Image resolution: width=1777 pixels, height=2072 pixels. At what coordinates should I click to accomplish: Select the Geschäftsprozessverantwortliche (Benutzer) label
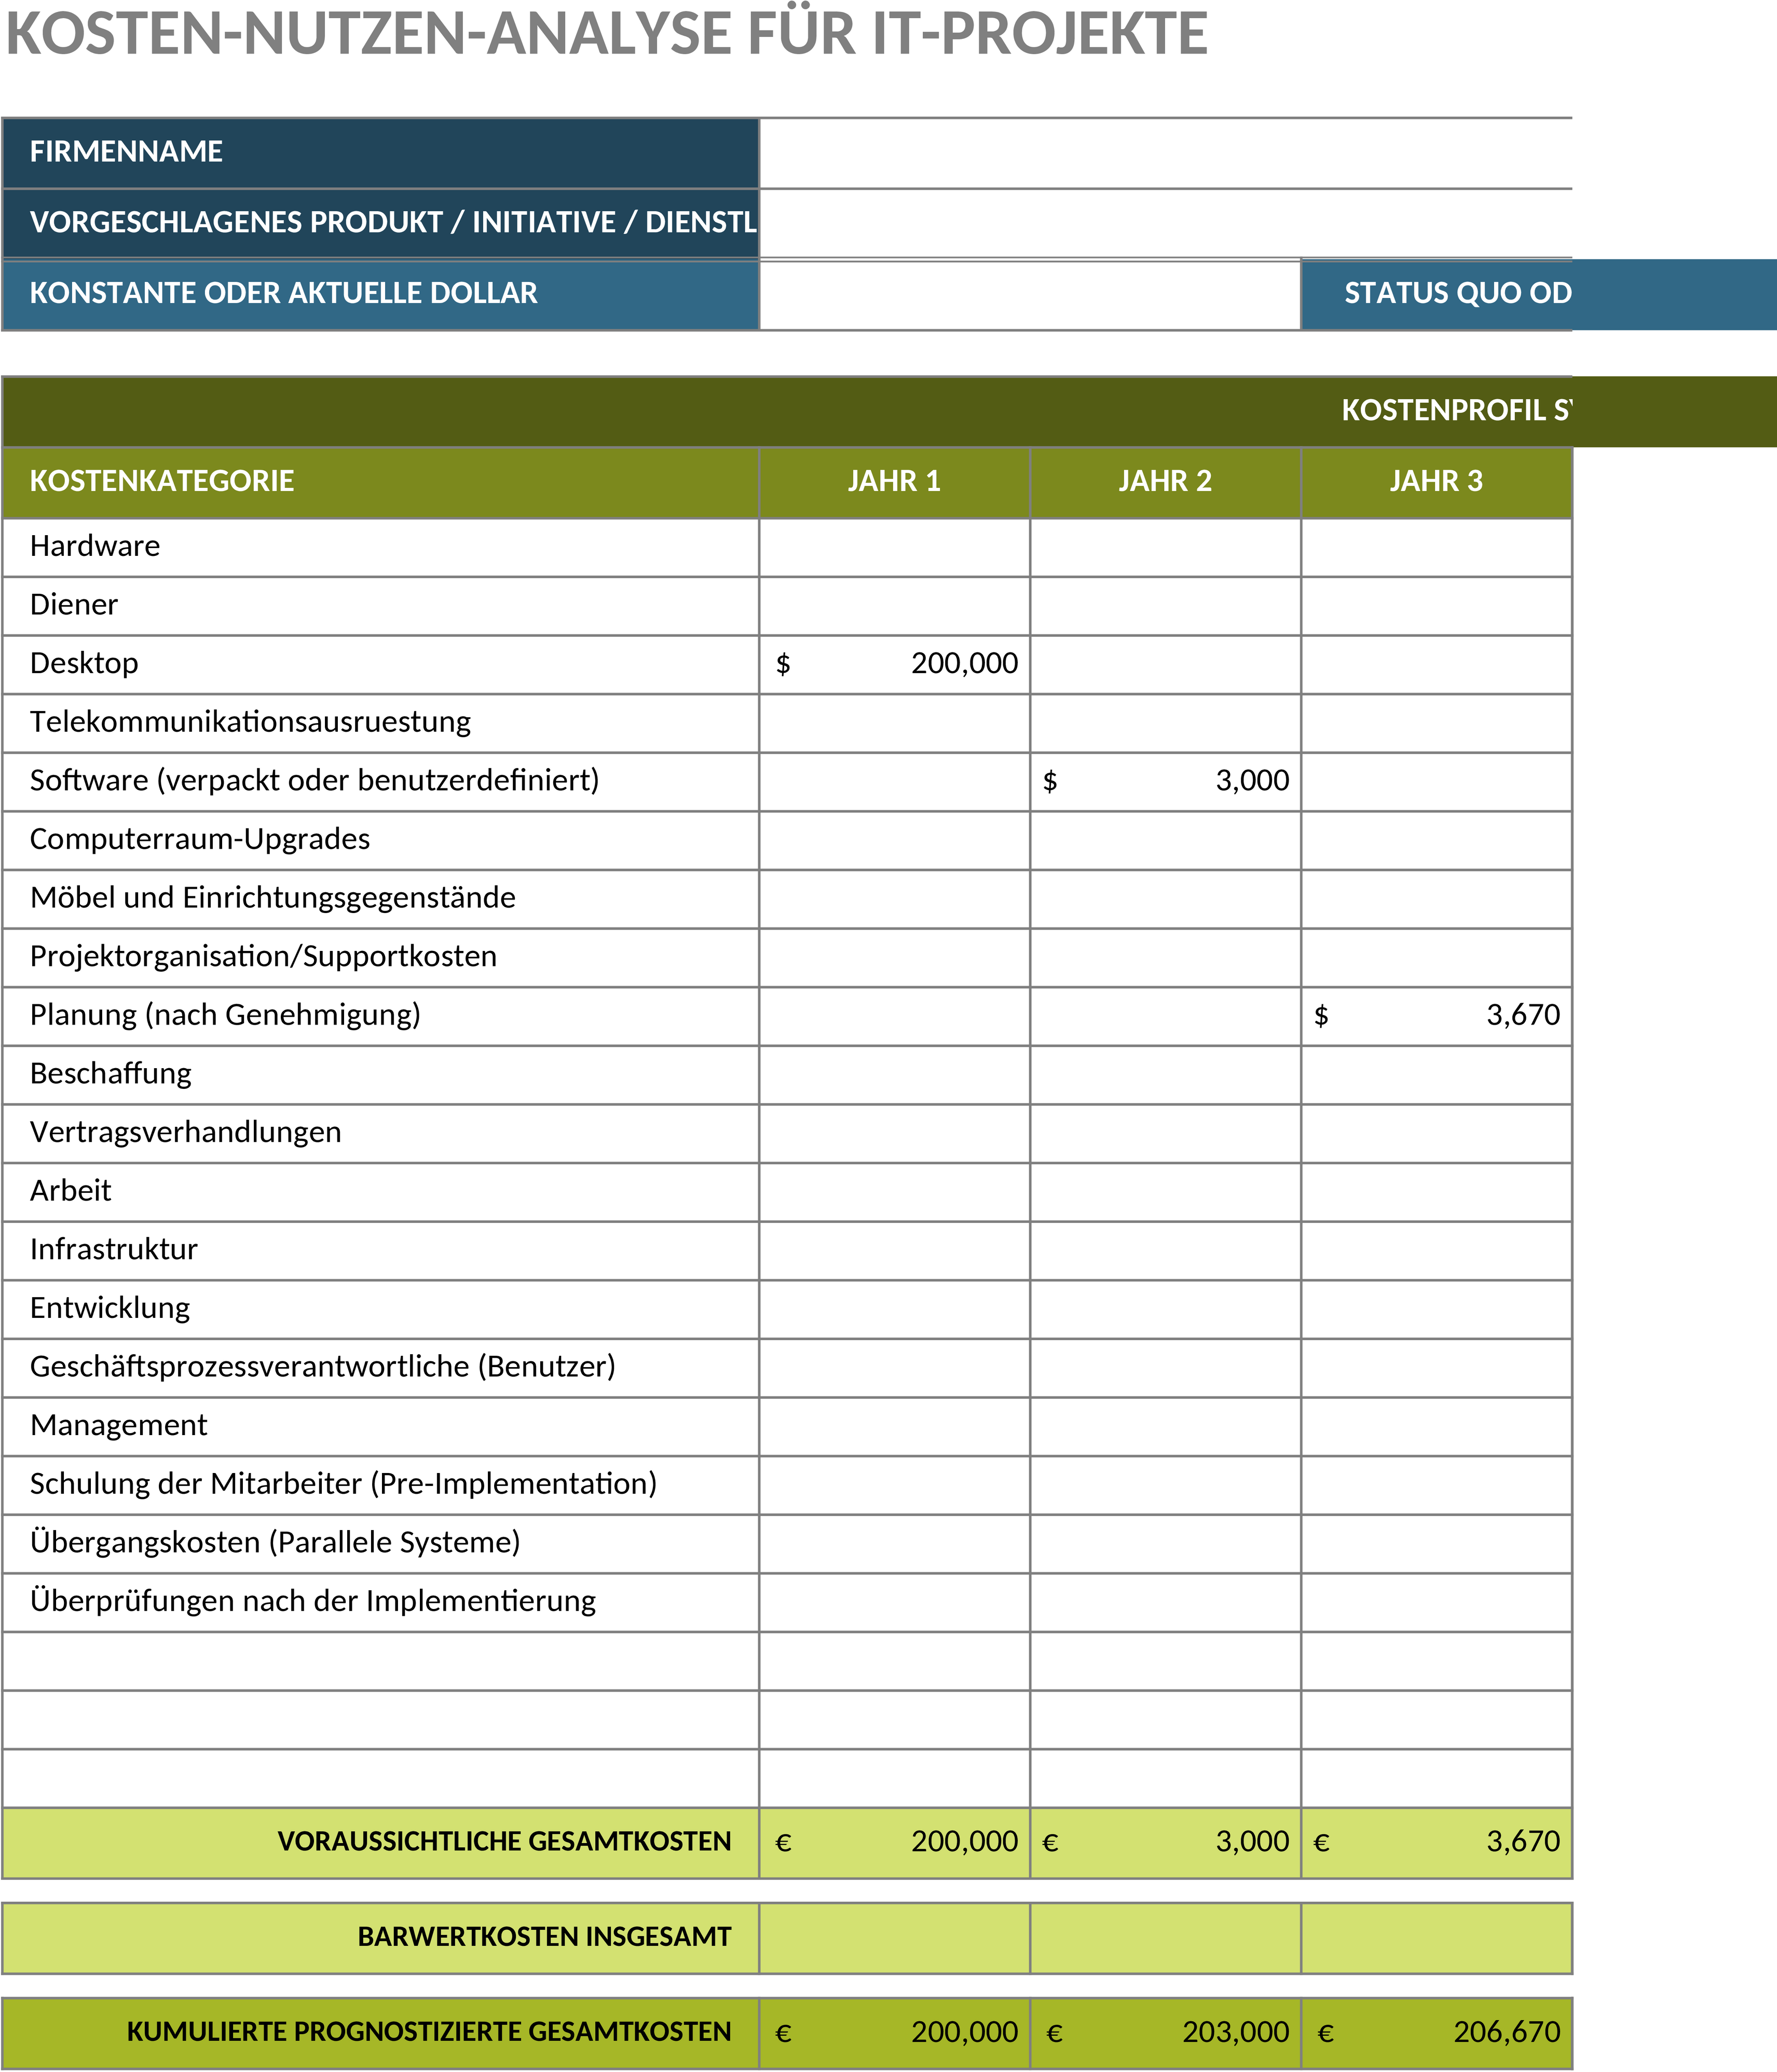click(323, 1367)
